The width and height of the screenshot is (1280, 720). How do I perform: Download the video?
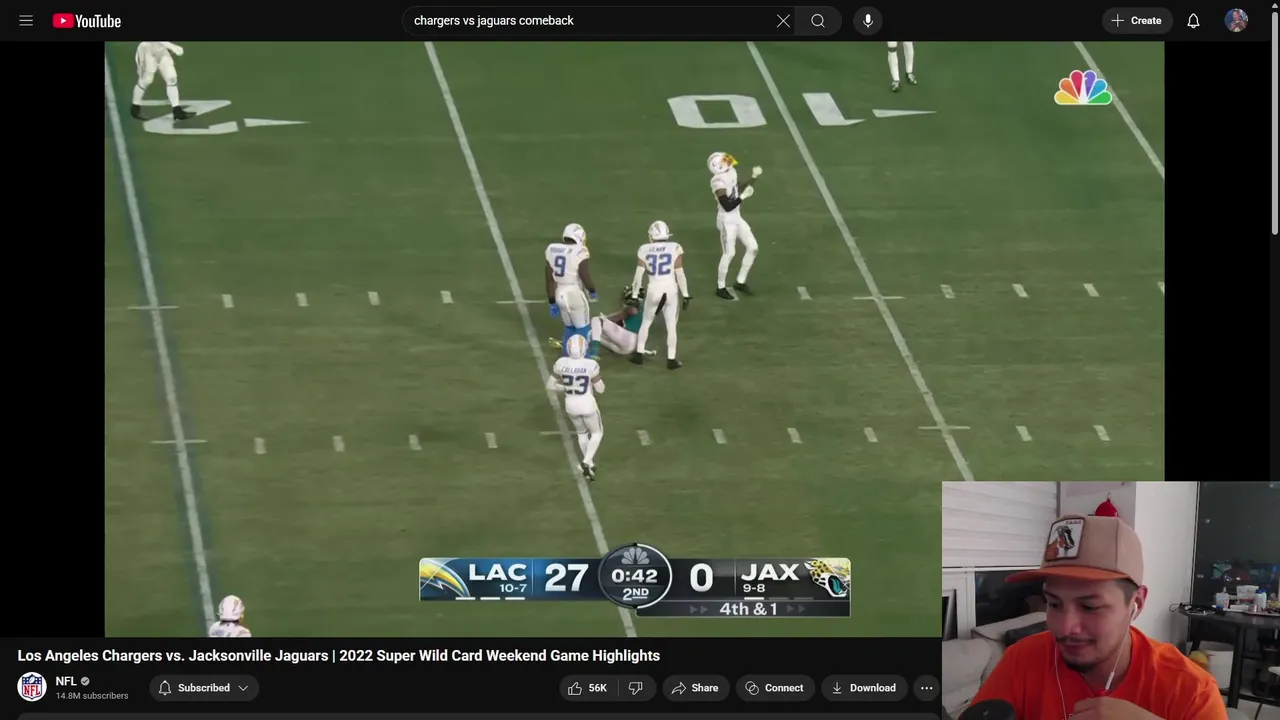tap(864, 688)
